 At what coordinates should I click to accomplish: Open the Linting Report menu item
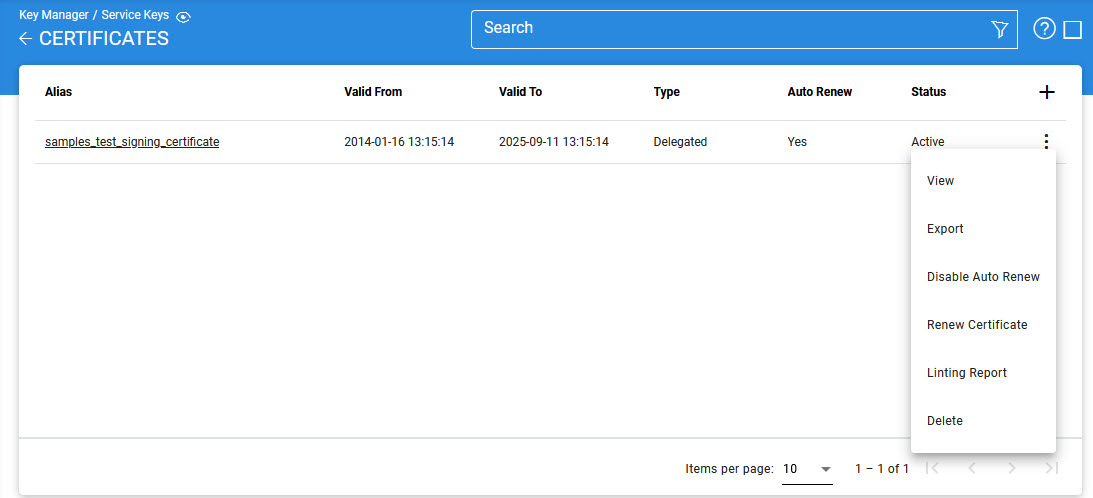pyautogui.click(x=967, y=373)
